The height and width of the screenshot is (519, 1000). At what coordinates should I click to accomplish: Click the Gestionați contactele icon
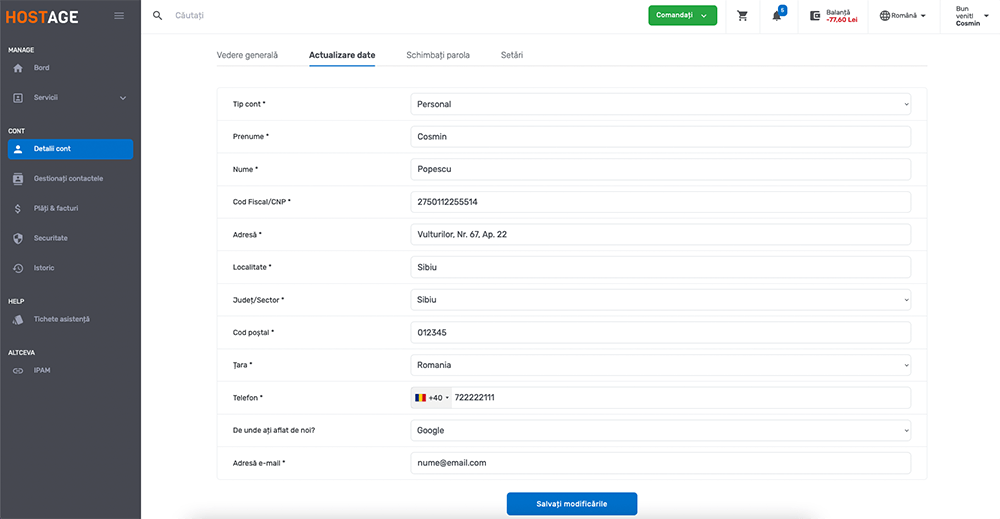click(18, 179)
